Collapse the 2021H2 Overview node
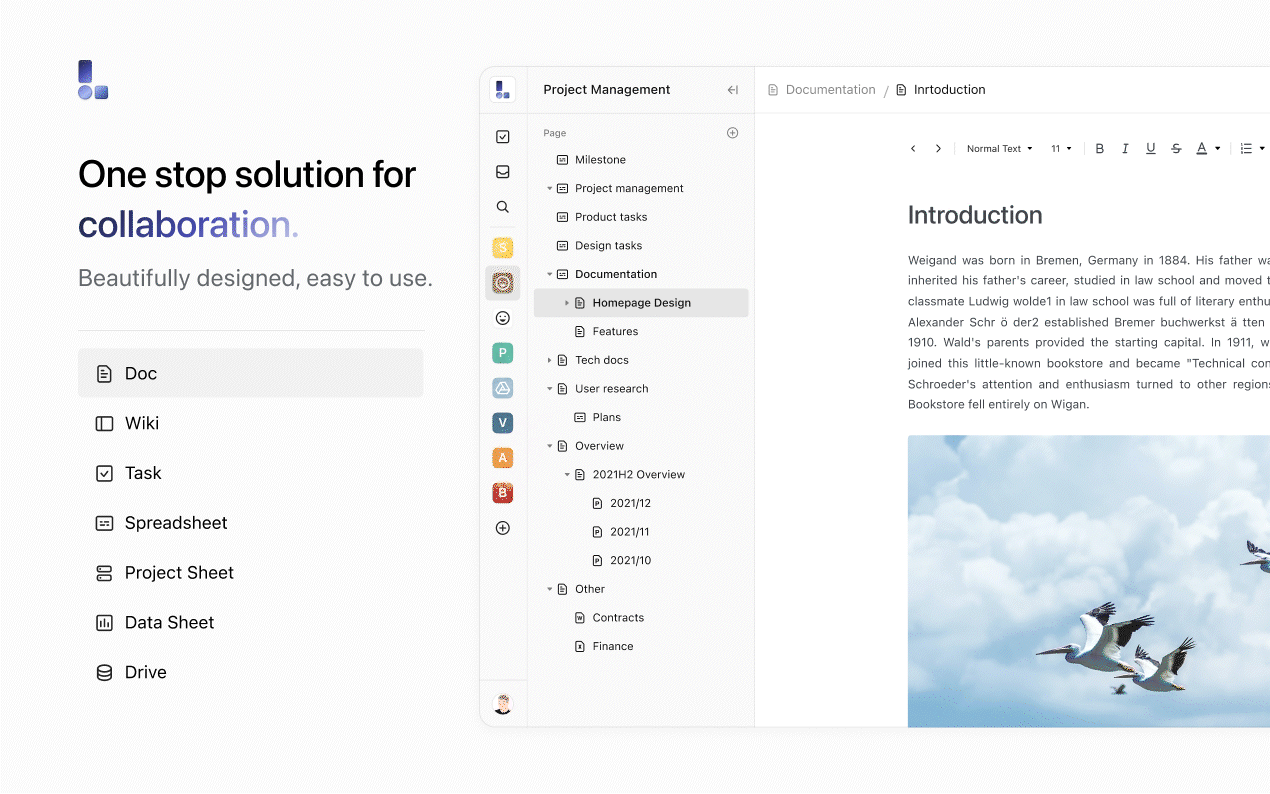 pos(567,475)
